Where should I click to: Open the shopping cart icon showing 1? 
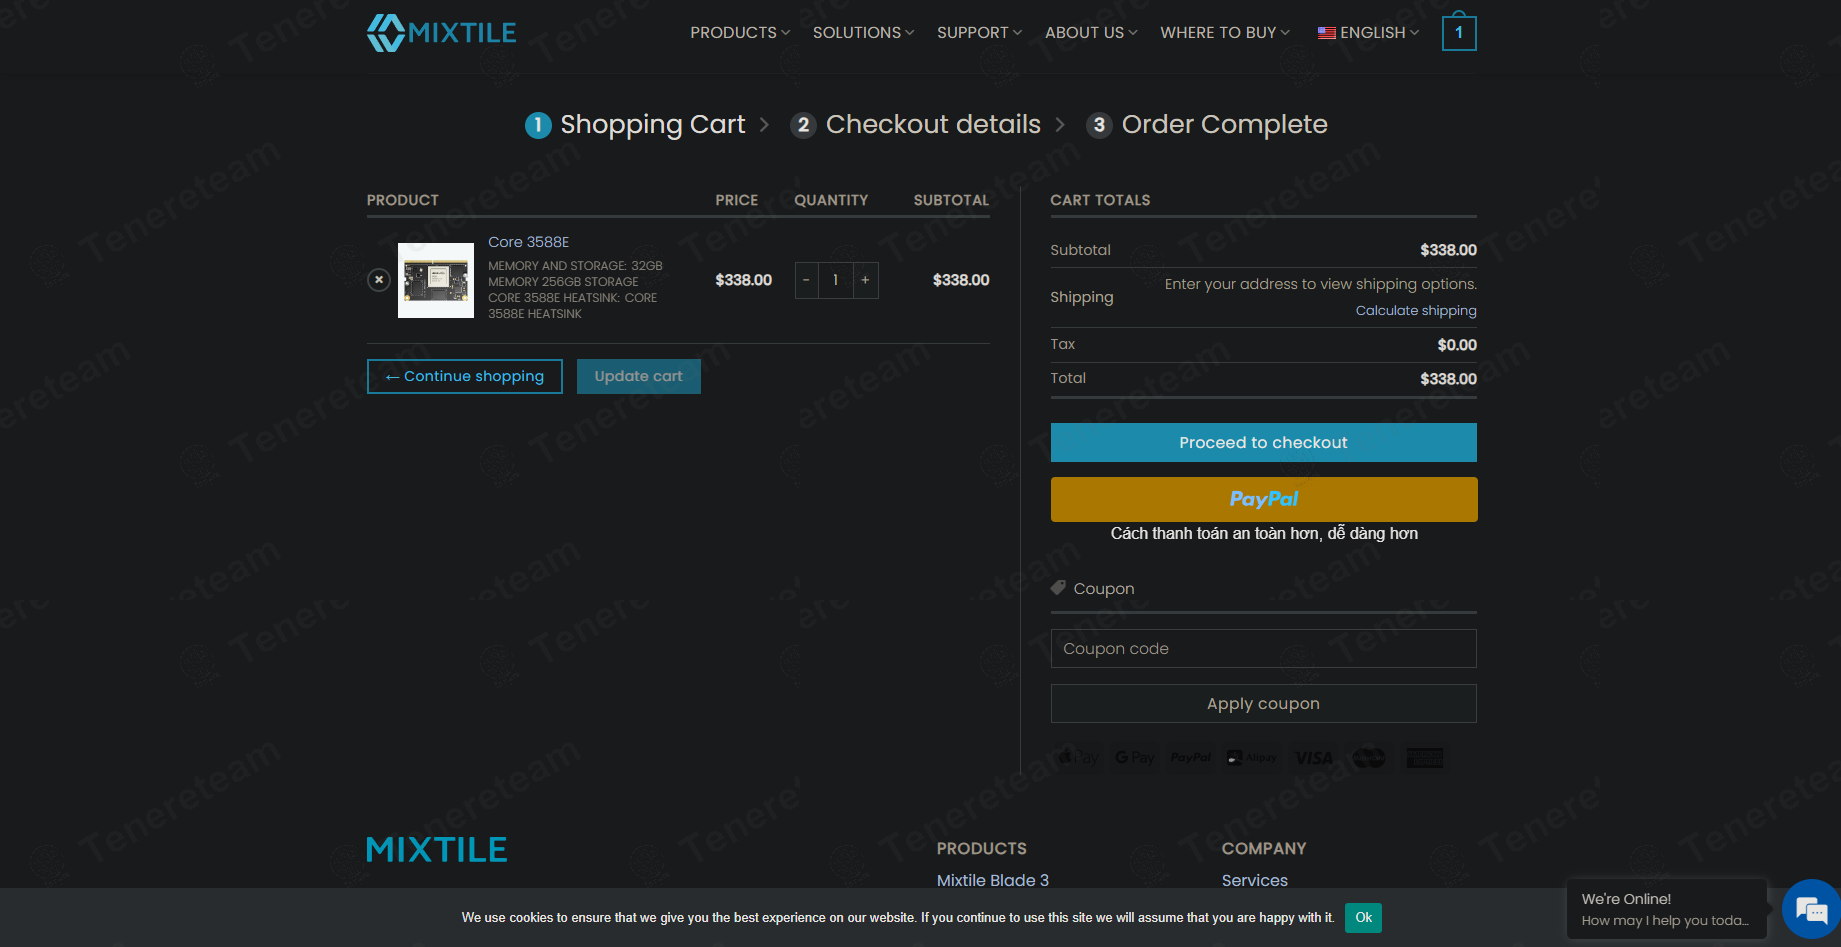[x=1458, y=33]
